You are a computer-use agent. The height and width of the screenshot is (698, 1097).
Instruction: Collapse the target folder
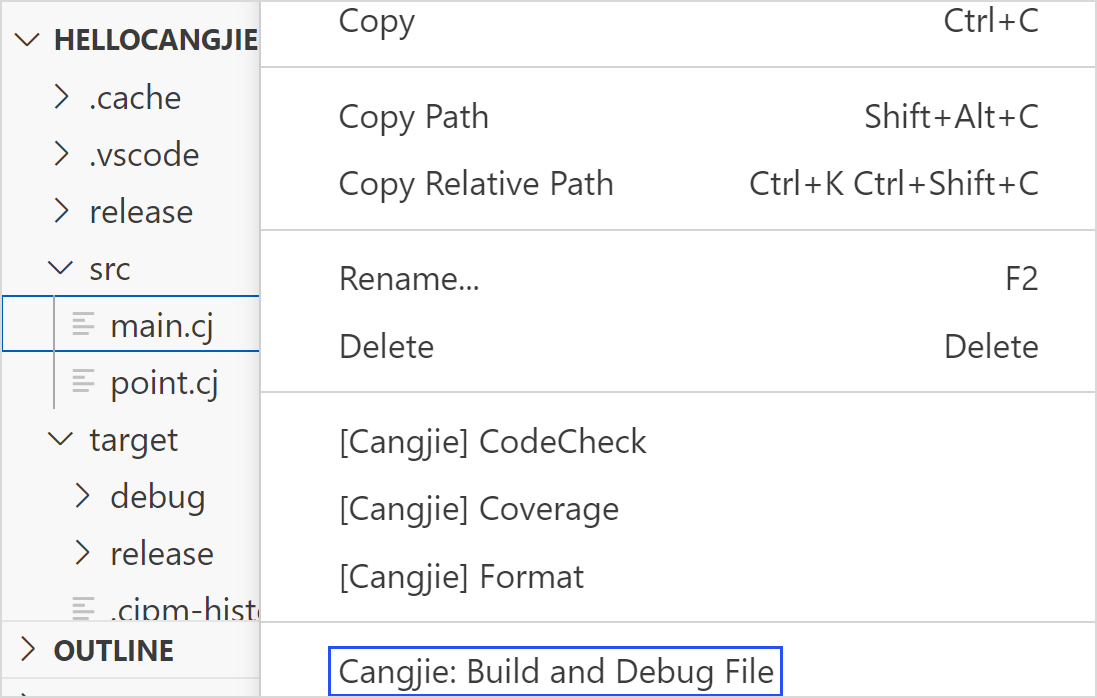coord(62,439)
